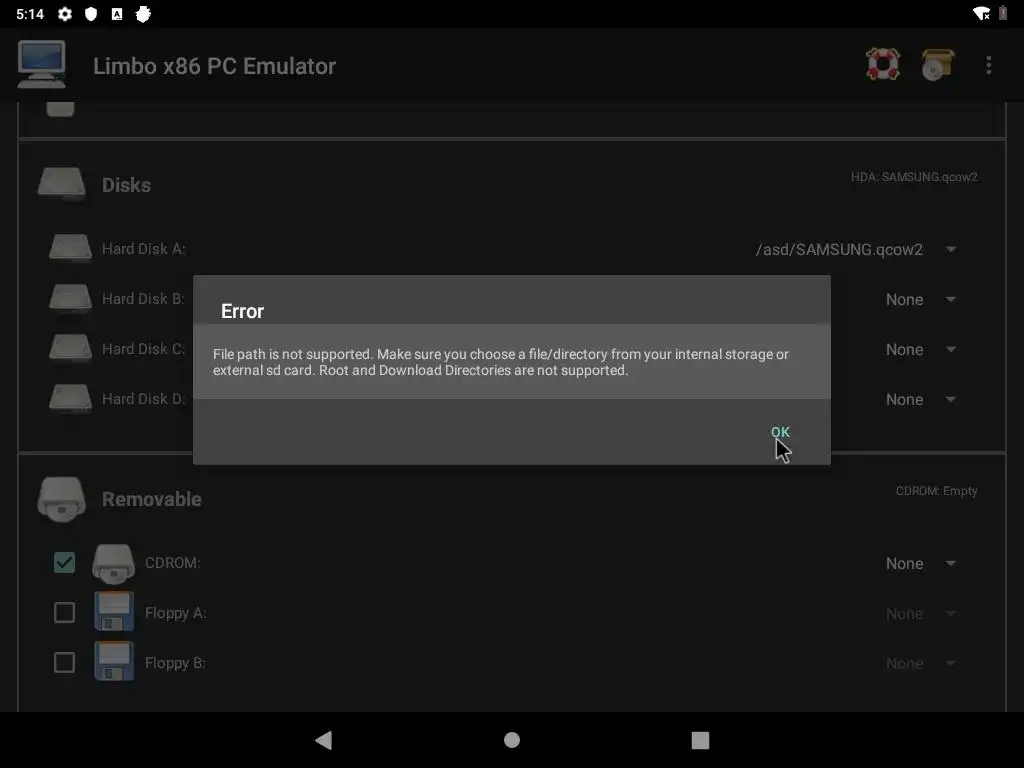The width and height of the screenshot is (1024, 768).
Task: Click the HDA: SAMSUNG.qcow2 summary text
Action: (914, 177)
